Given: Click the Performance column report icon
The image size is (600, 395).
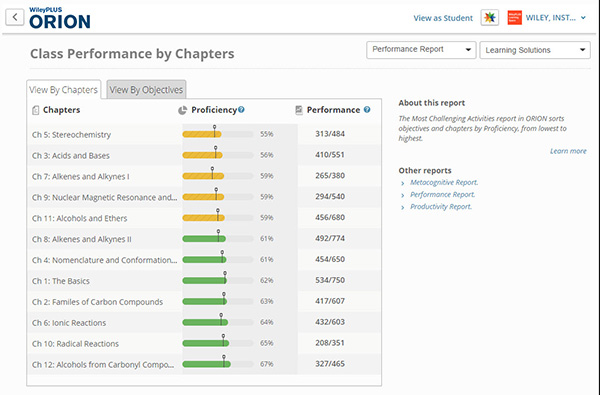Looking at the screenshot, I should click(x=299, y=110).
